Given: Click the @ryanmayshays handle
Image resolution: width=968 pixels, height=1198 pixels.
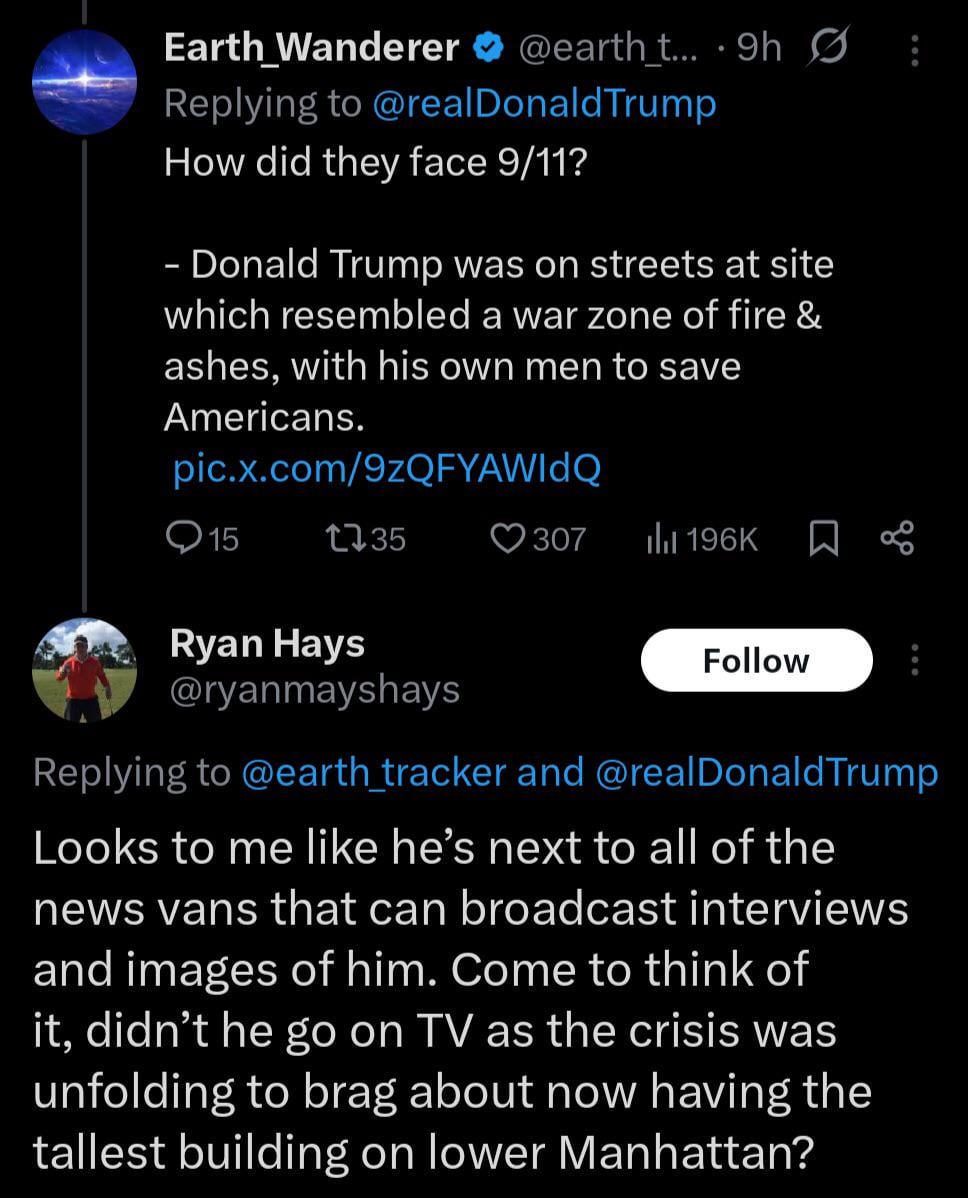Looking at the screenshot, I should click(315, 689).
